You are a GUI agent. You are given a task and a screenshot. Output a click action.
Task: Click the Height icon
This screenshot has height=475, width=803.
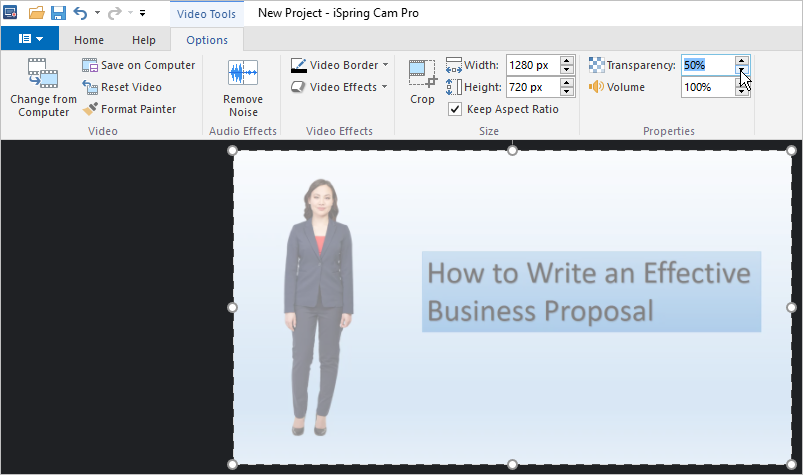click(x=454, y=87)
